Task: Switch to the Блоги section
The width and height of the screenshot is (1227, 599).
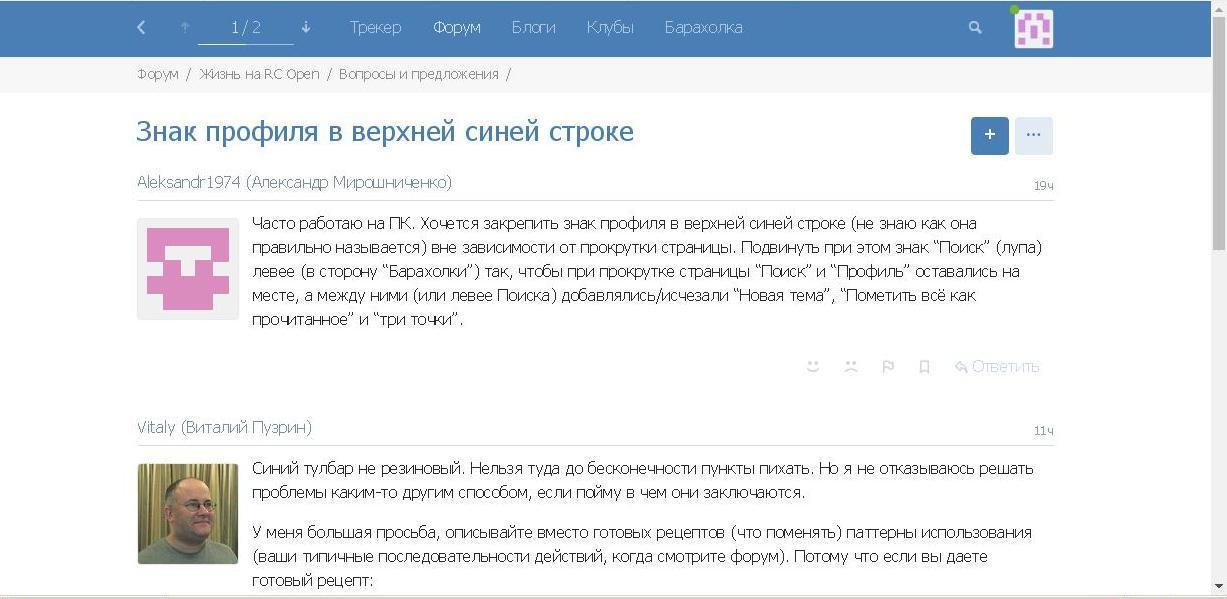Action: 533,28
